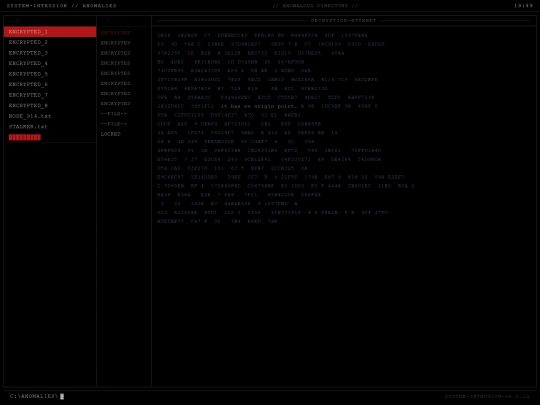Click the decoded phrase 'it has no origin point.'
This screenshot has width=540, height=405.
point(259,106)
